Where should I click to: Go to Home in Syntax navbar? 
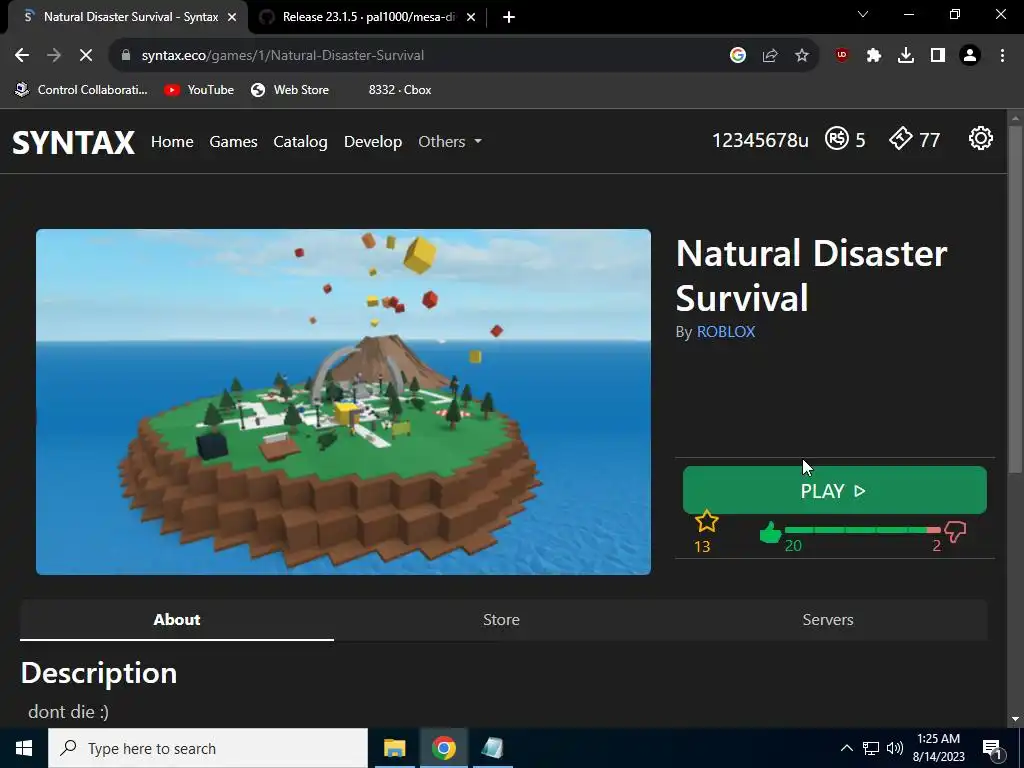pyautogui.click(x=172, y=142)
